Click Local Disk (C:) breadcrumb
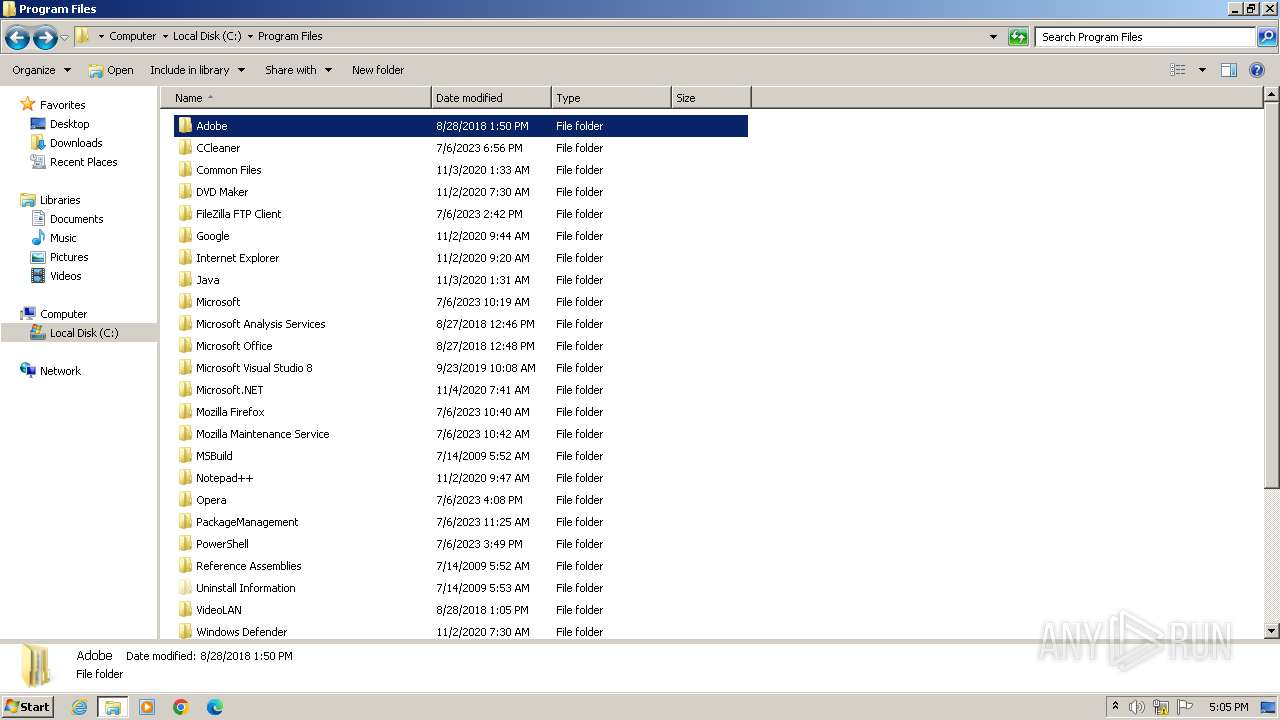Viewport: 1280px width, 720px height. click(x=207, y=36)
